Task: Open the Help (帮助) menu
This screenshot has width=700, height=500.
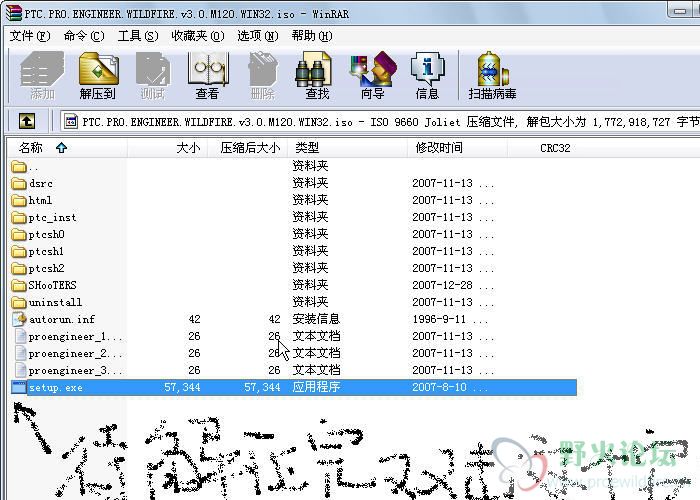Action: (x=312, y=36)
